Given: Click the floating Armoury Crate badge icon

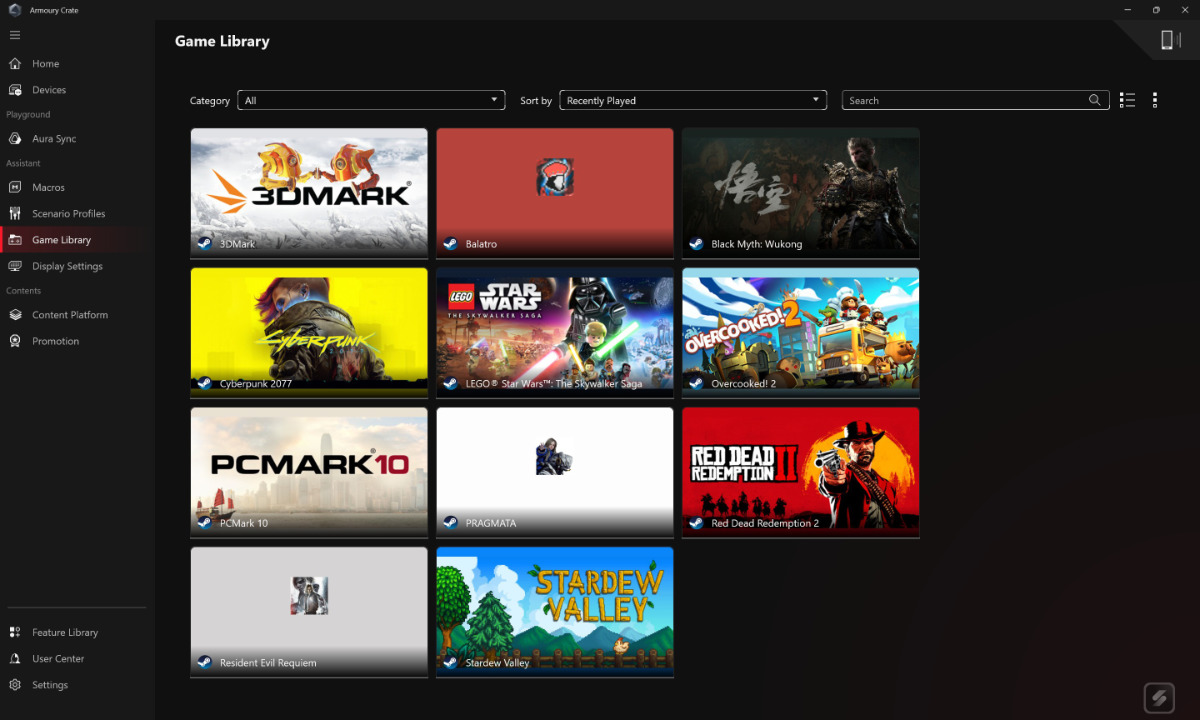Looking at the screenshot, I should pyautogui.click(x=1159, y=698).
